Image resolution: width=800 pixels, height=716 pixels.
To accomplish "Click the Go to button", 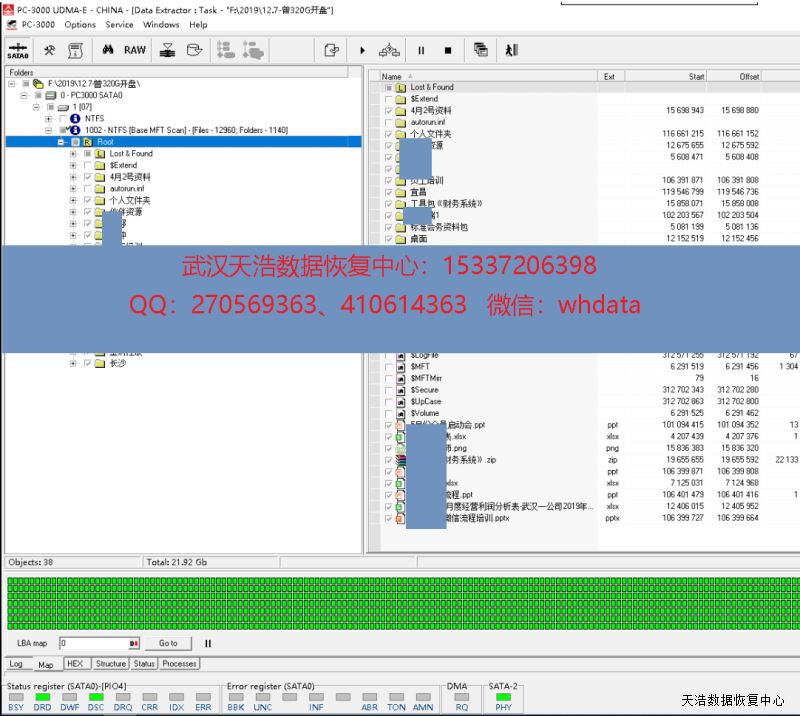I will click(168, 643).
